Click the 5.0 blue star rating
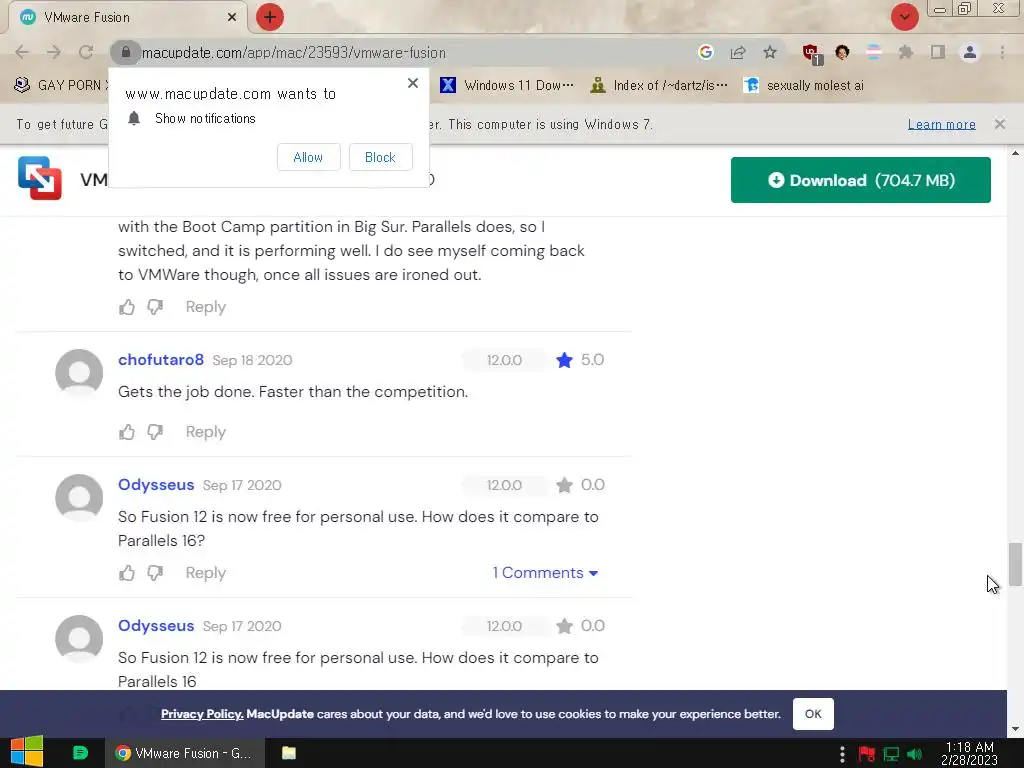The image size is (1024, 768). pos(564,360)
